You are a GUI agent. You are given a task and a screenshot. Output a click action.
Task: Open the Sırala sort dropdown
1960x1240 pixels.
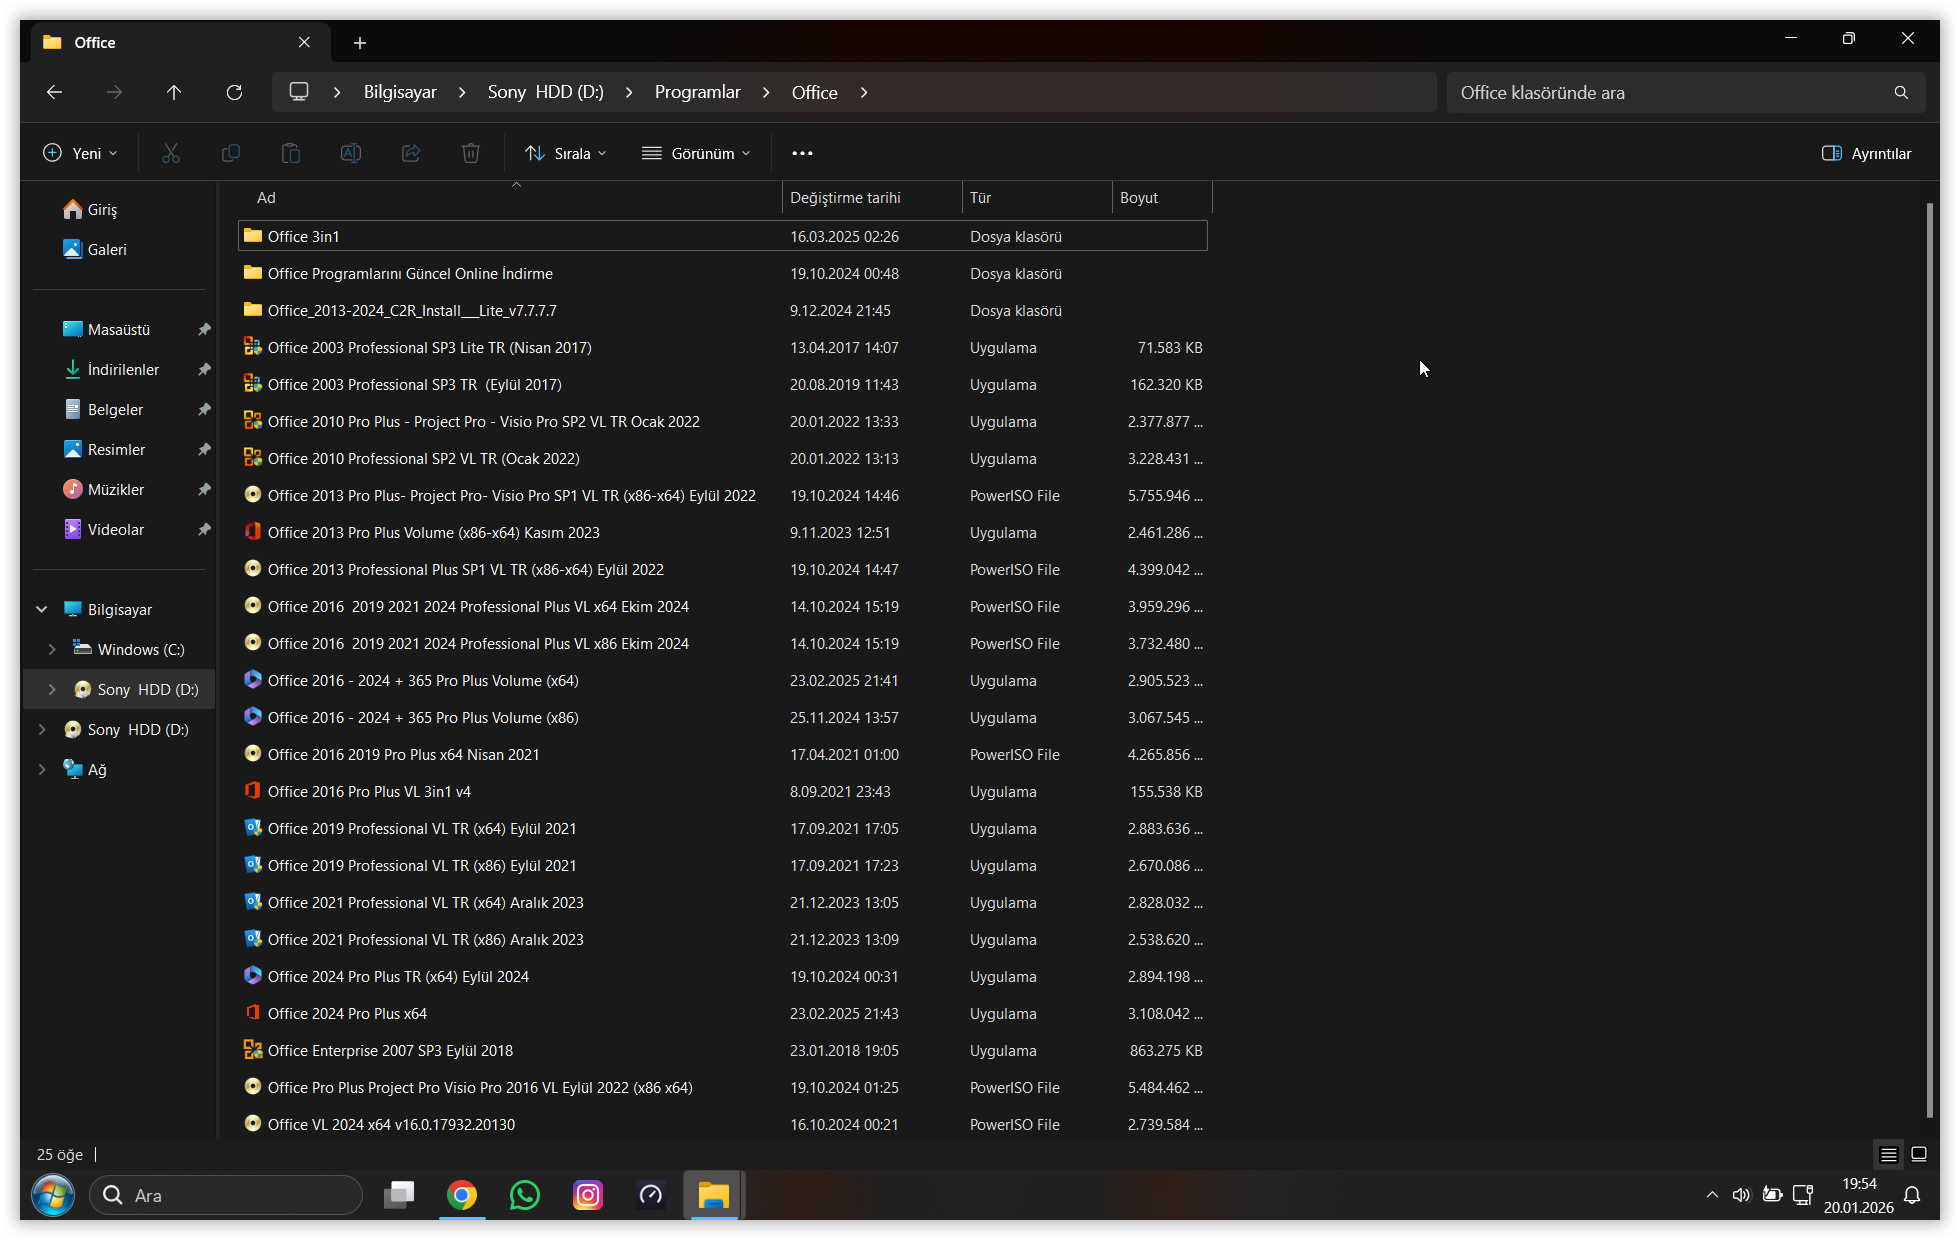point(566,153)
